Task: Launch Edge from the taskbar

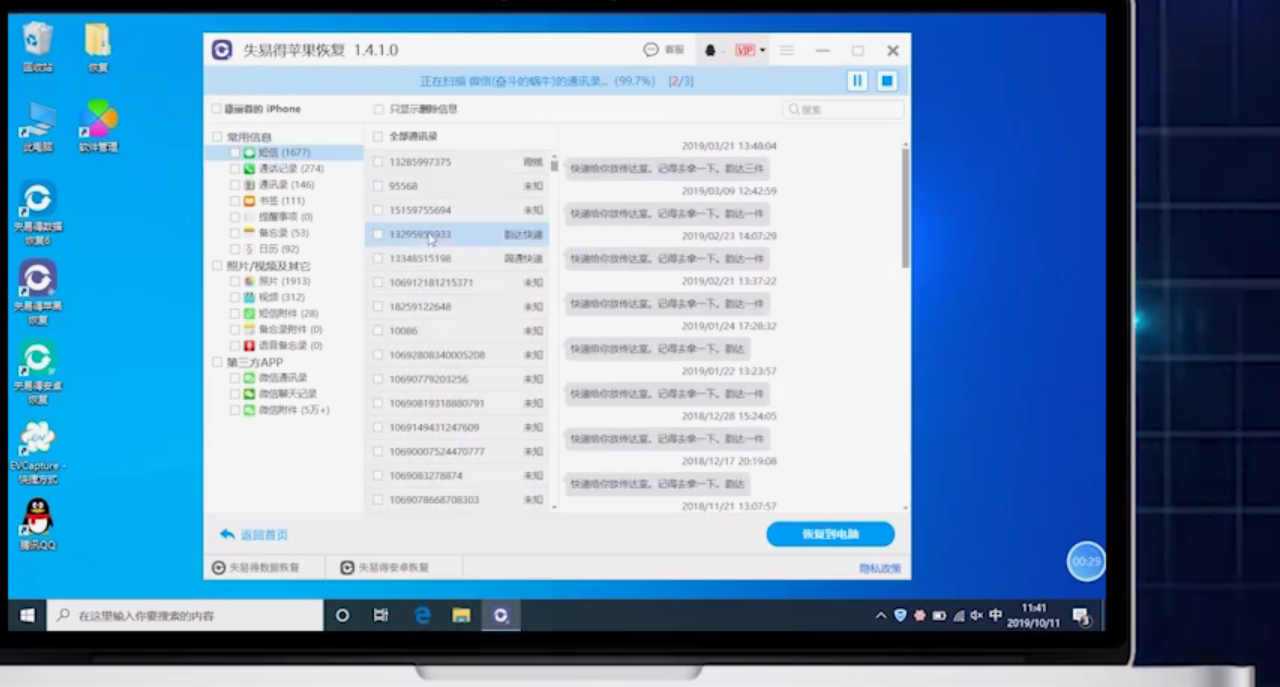Action: tap(422, 615)
